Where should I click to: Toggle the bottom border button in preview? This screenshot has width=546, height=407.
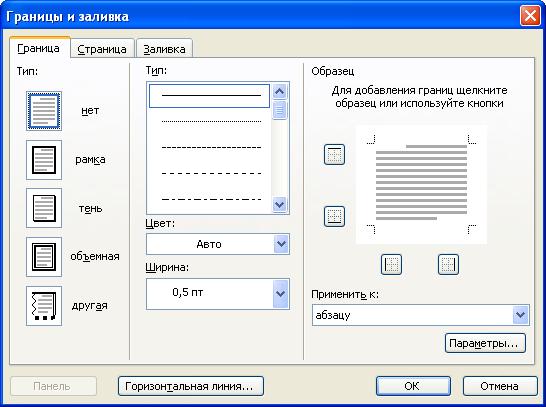coord(334,216)
